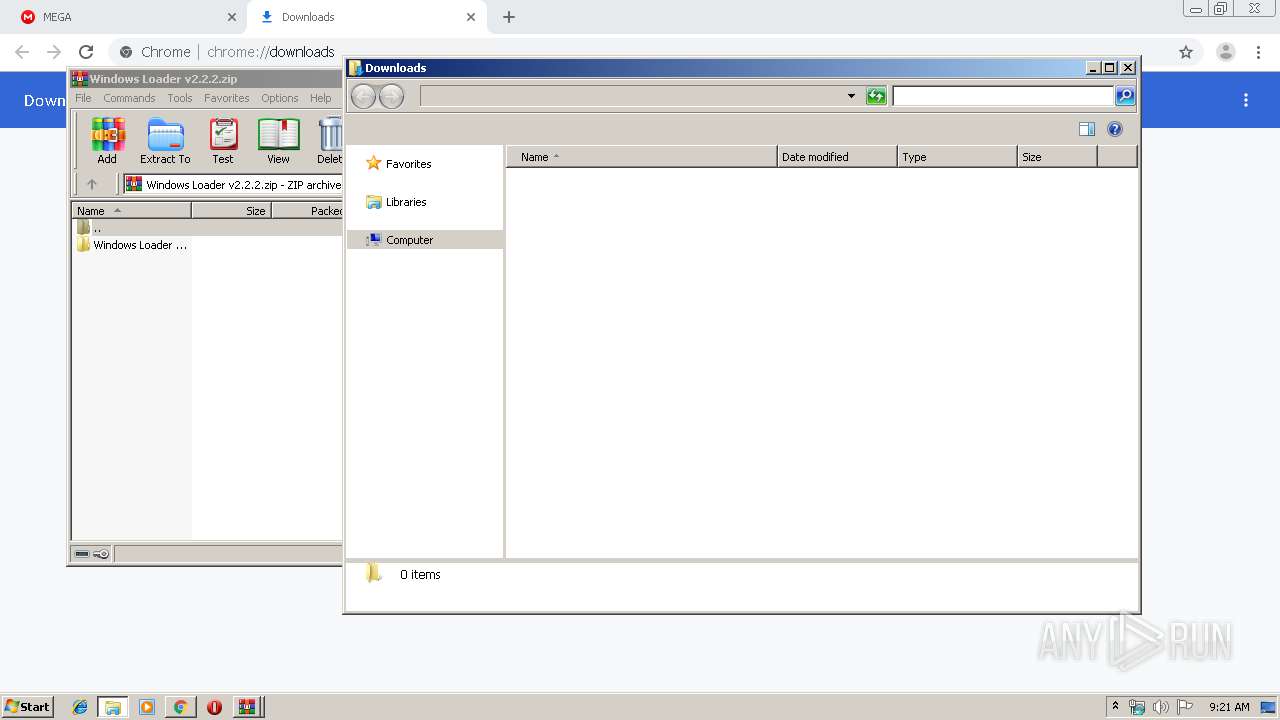Click Back button in Downloads explorer window
The width and height of the screenshot is (1280, 720).
[x=363, y=96]
